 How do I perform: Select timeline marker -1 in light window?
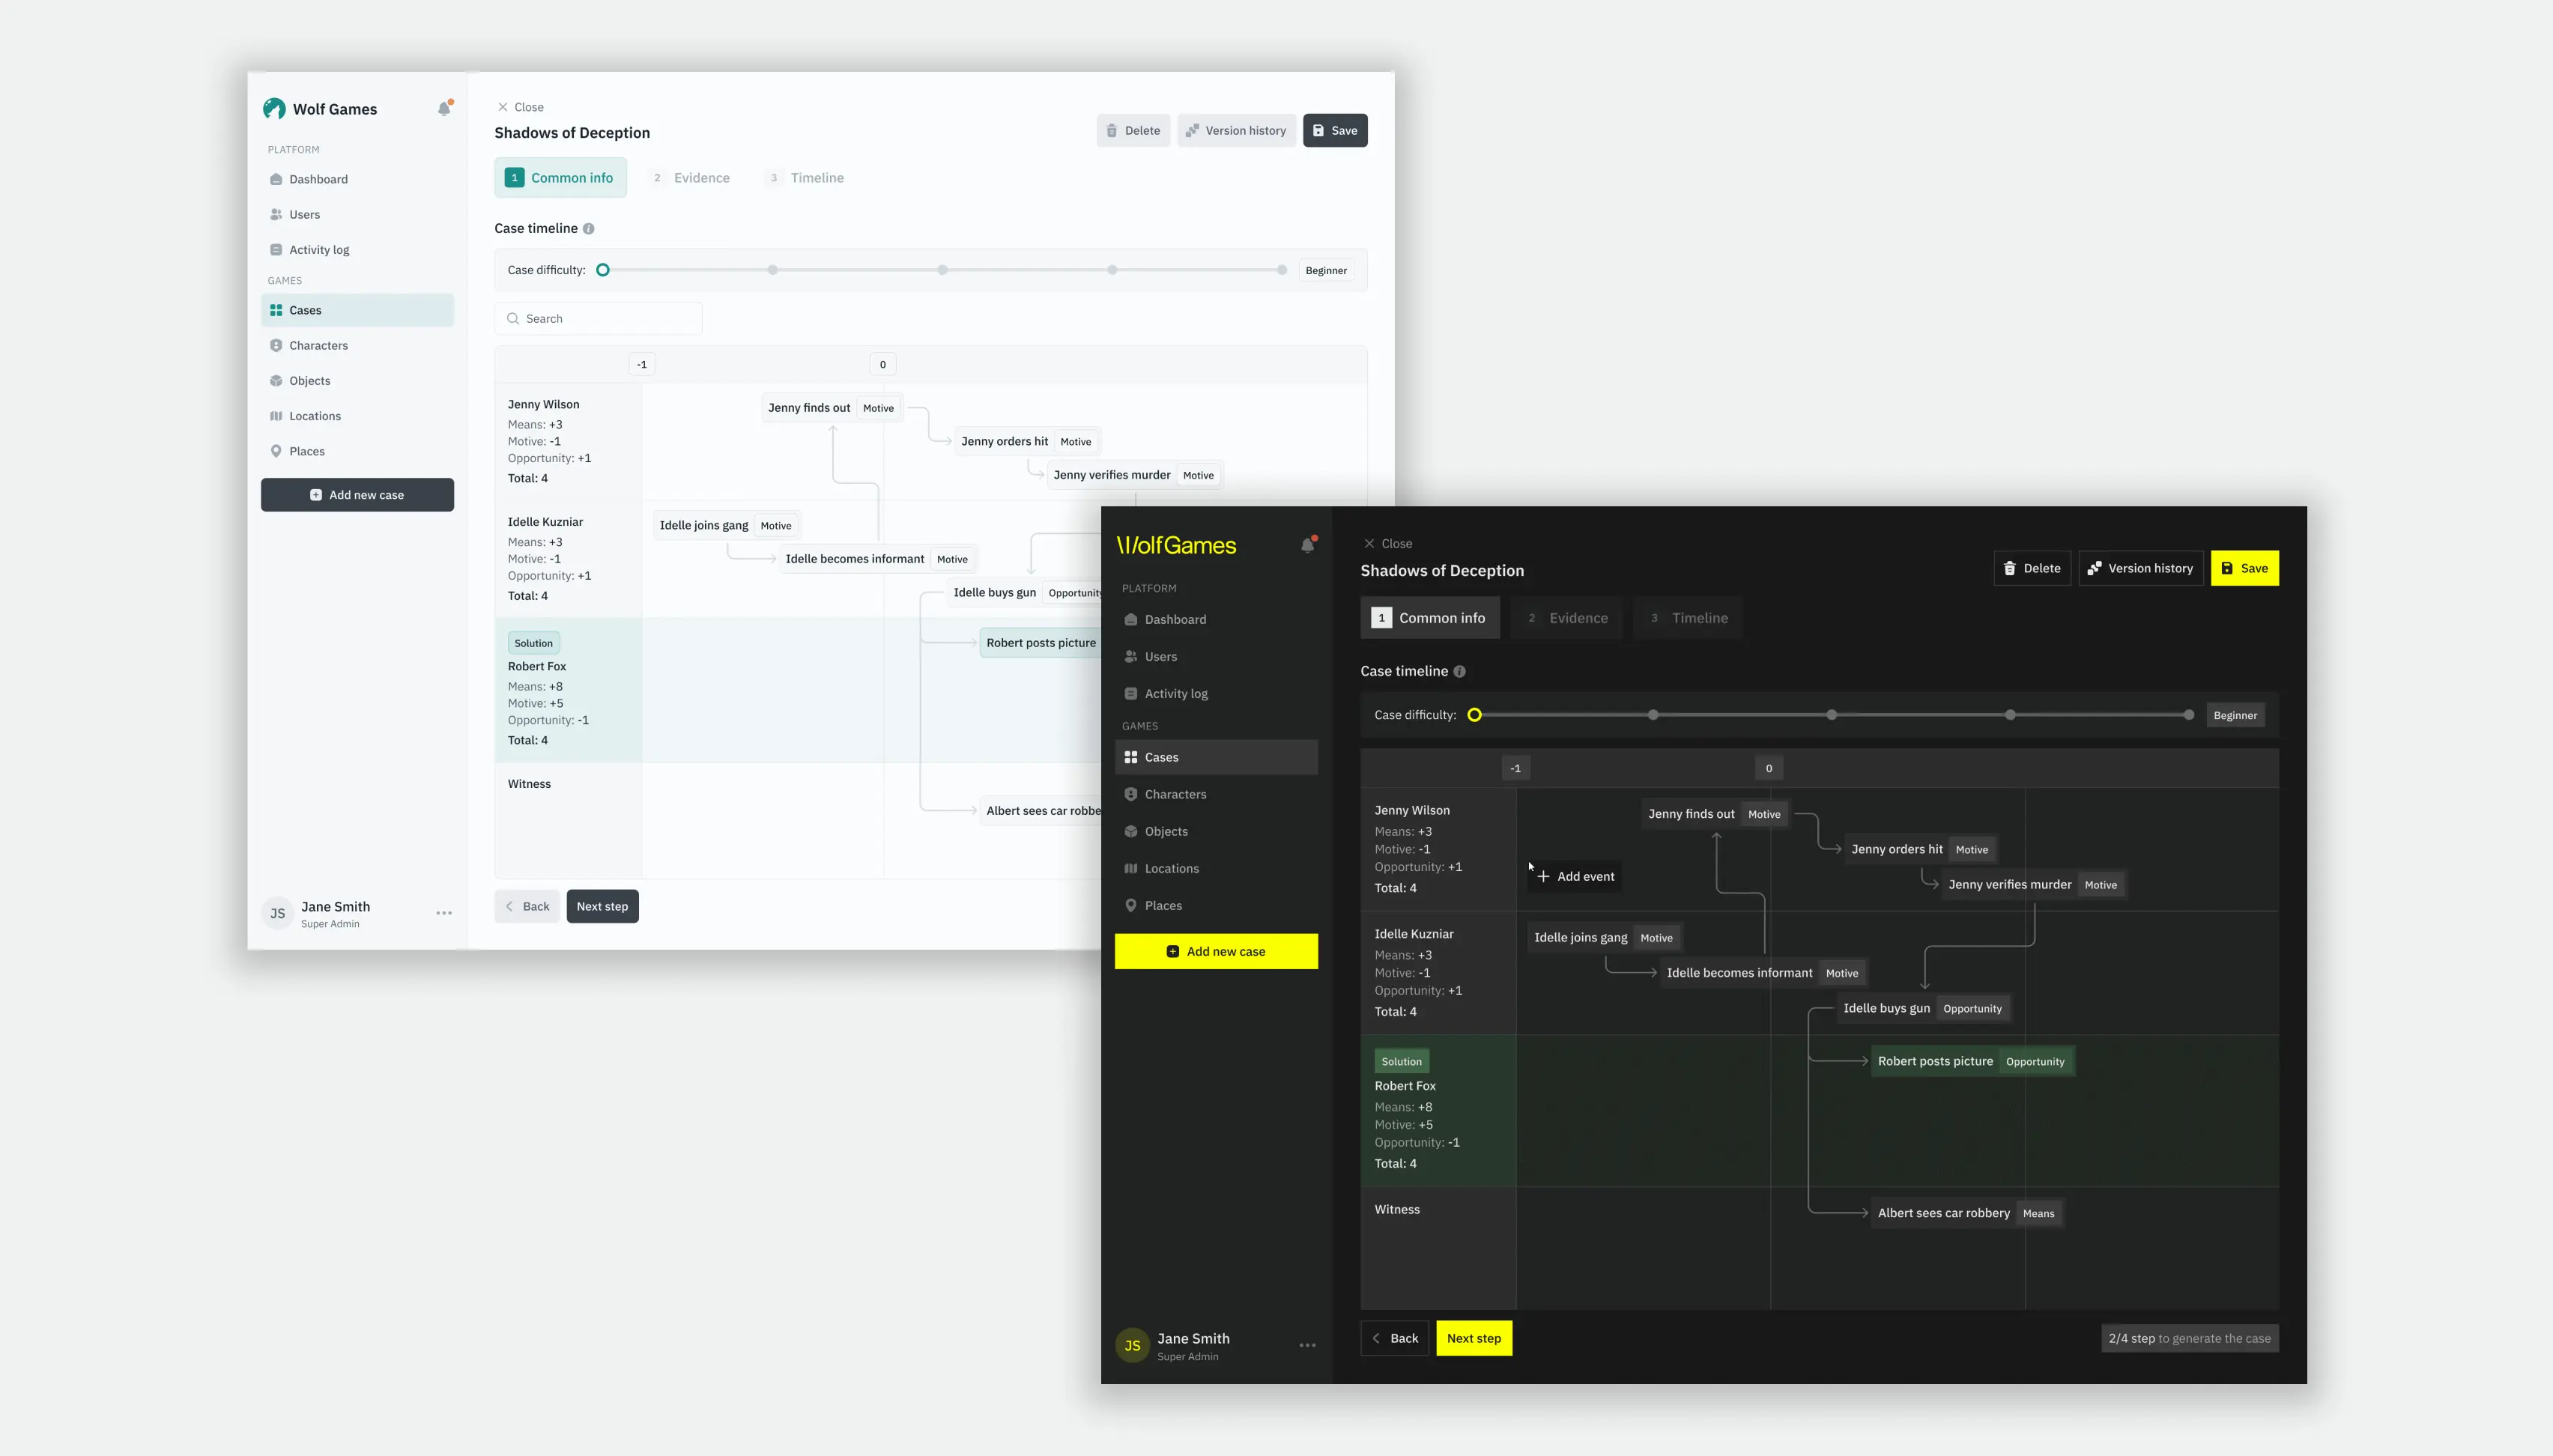[642, 365]
